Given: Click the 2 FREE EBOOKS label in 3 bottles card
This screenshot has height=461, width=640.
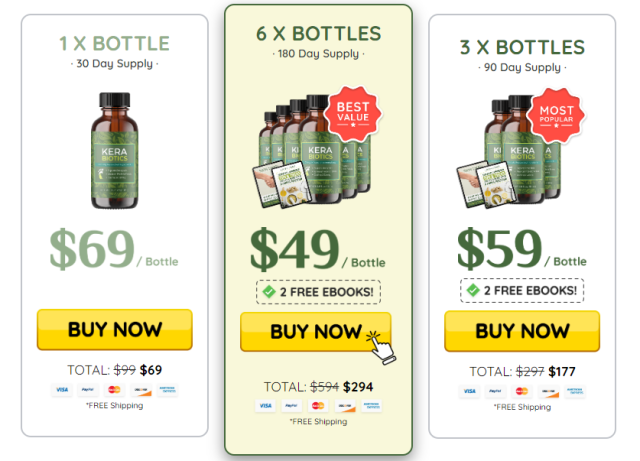Looking at the screenshot, I should tap(530, 290).
